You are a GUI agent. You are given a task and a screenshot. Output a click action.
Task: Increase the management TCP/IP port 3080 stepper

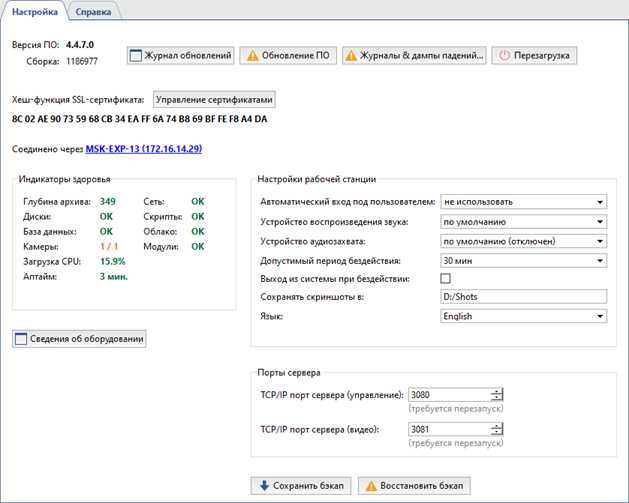pos(497,391)
